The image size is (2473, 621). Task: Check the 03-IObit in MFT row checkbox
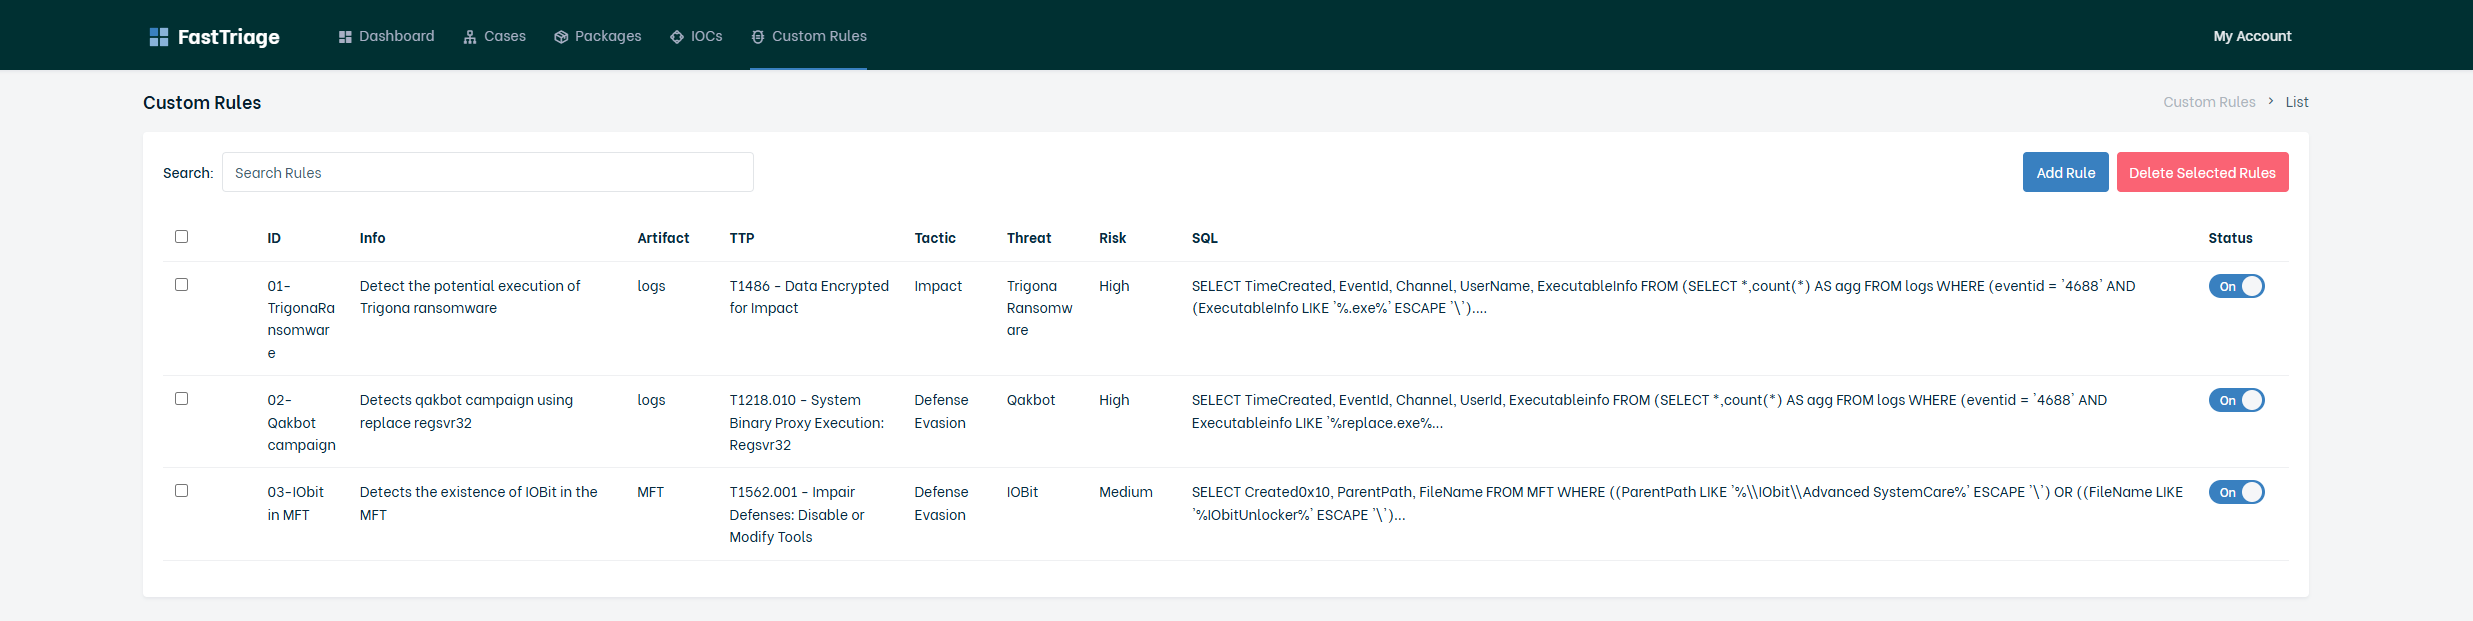(x=181, y=491)
